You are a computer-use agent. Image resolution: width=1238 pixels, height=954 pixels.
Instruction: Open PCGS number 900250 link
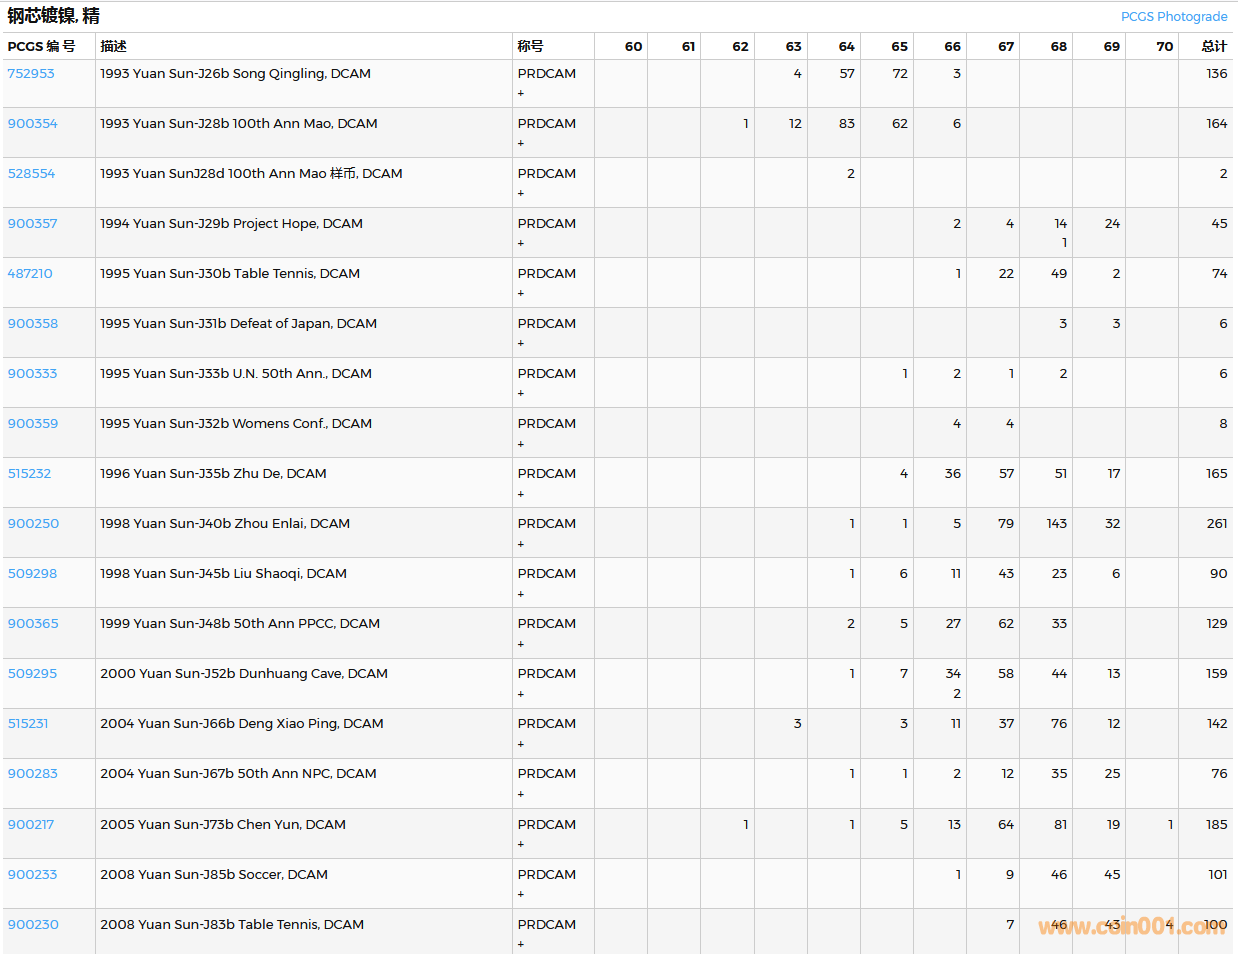point(33,524)
